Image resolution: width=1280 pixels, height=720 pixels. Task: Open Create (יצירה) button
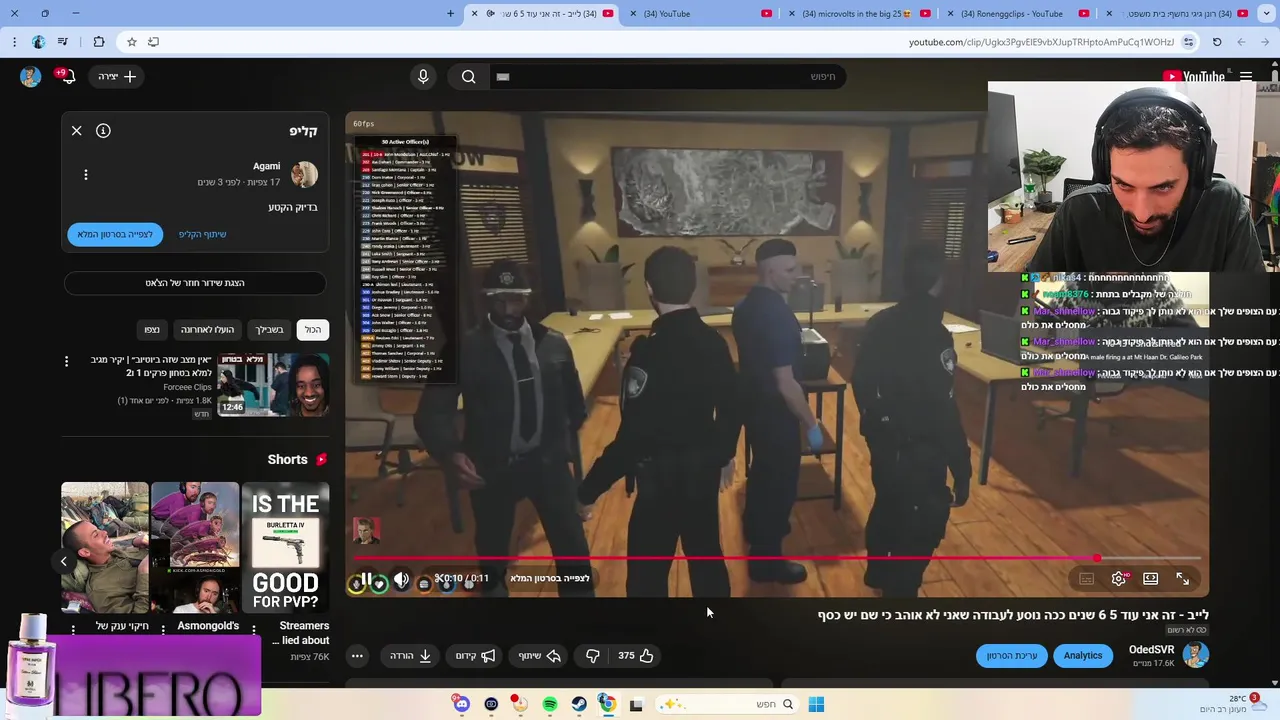tap(118, 77)
